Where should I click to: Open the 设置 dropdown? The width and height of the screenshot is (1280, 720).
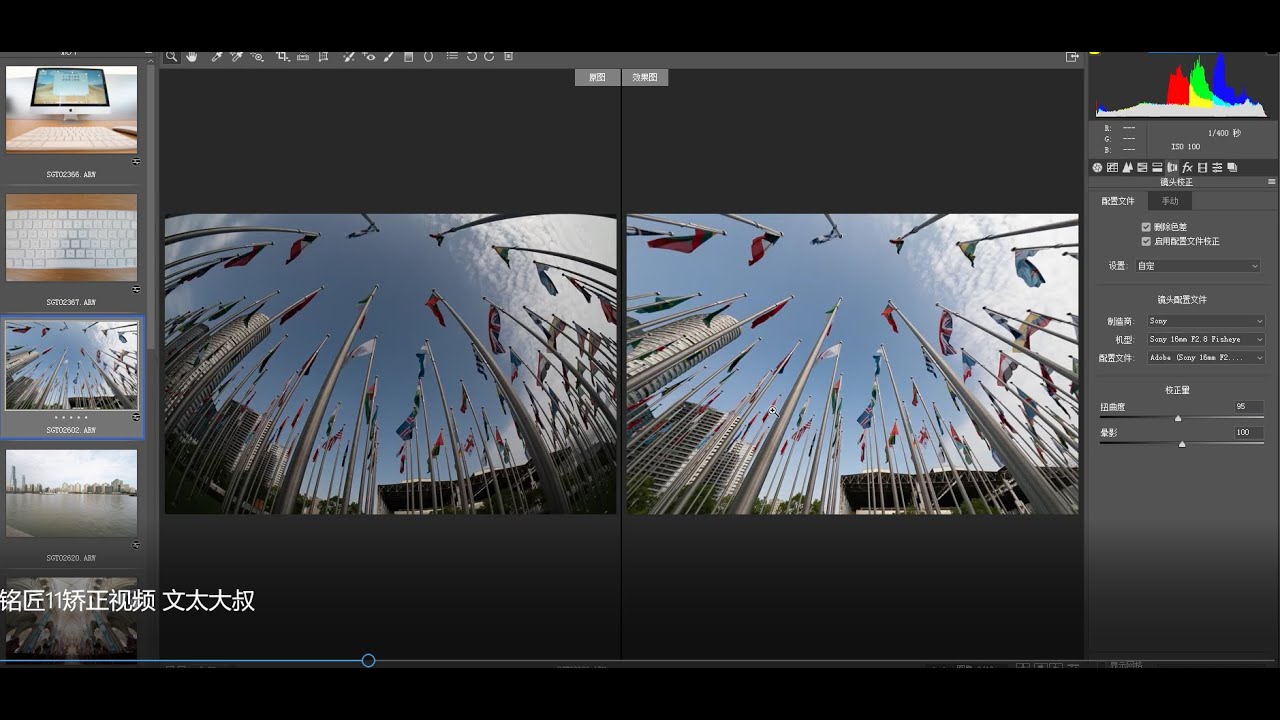click(1198, 266)
